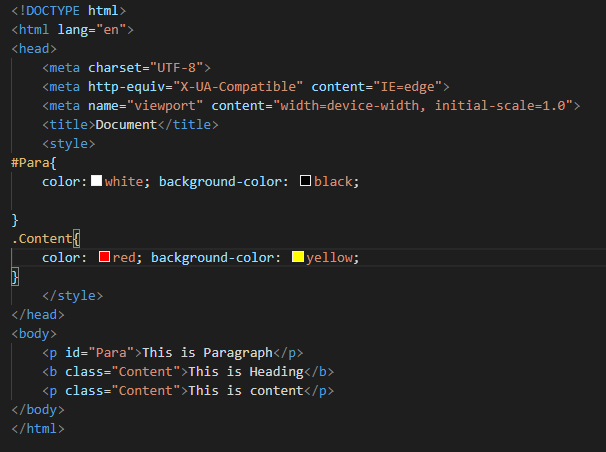Open the black color swatch picker
This screenshot has width=606, height=452.
click(305, 180)
